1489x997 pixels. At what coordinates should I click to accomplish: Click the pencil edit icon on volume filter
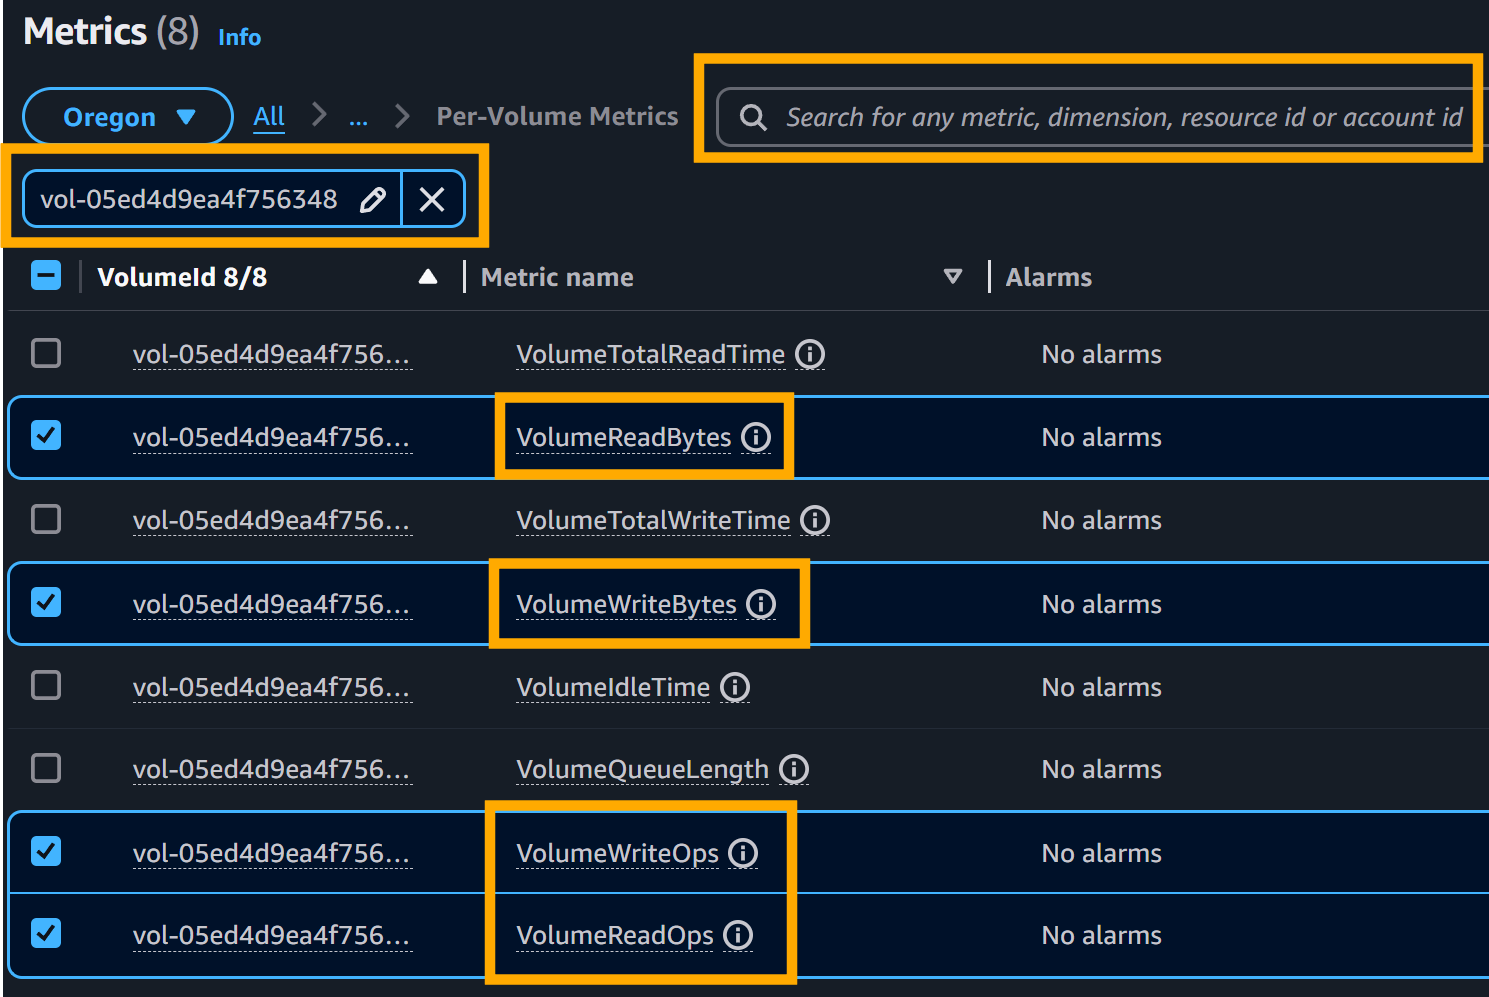click(373, 199)
